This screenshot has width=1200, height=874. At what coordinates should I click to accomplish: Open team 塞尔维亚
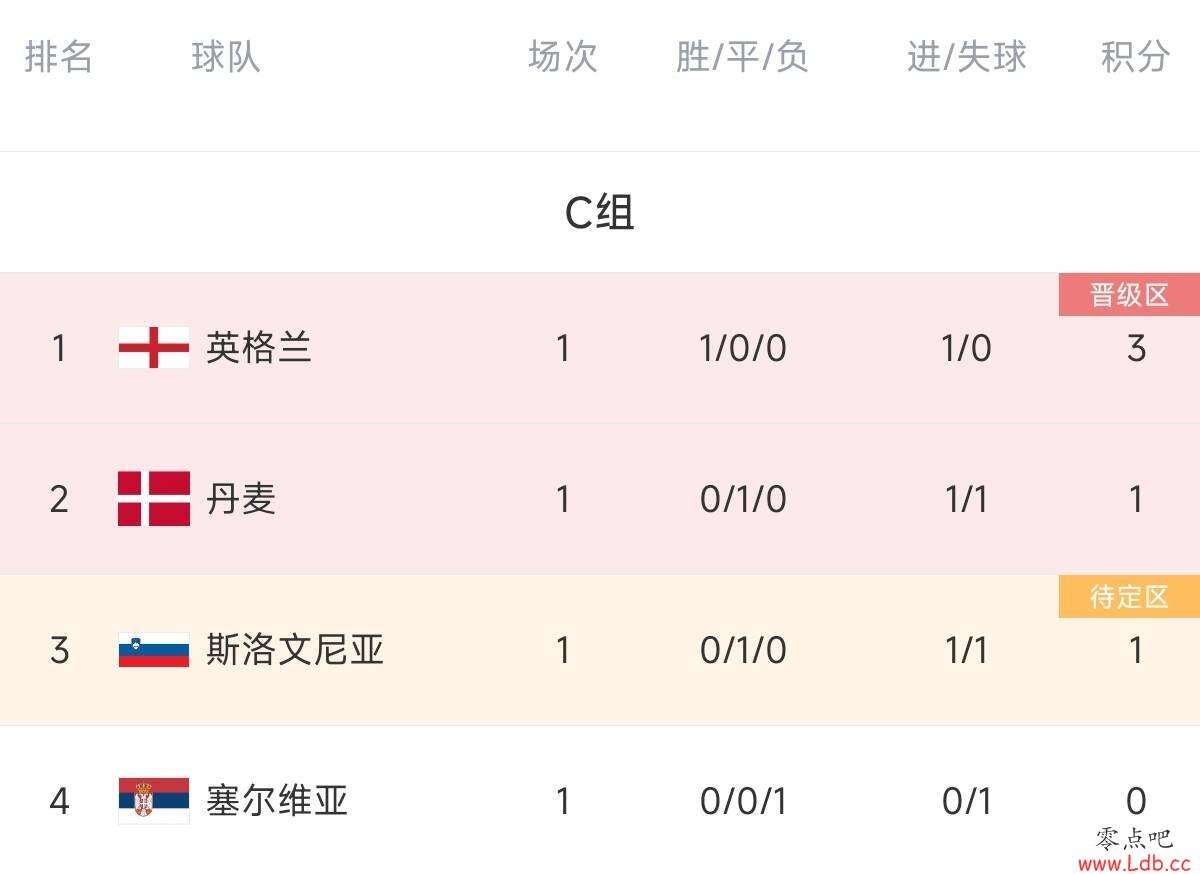(x=277, y=800)
